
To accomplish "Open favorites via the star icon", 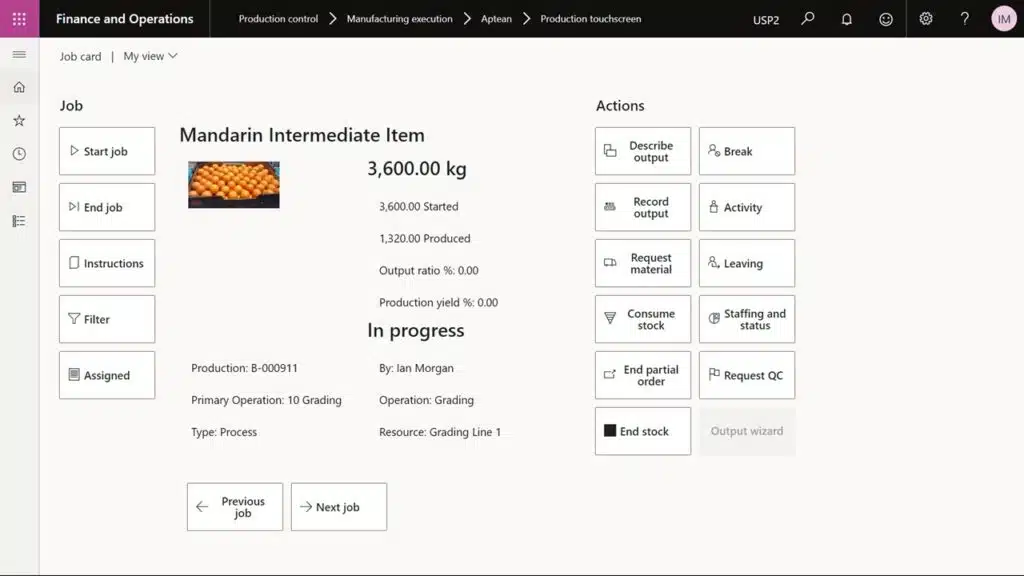I will click(x=18, y=120).
